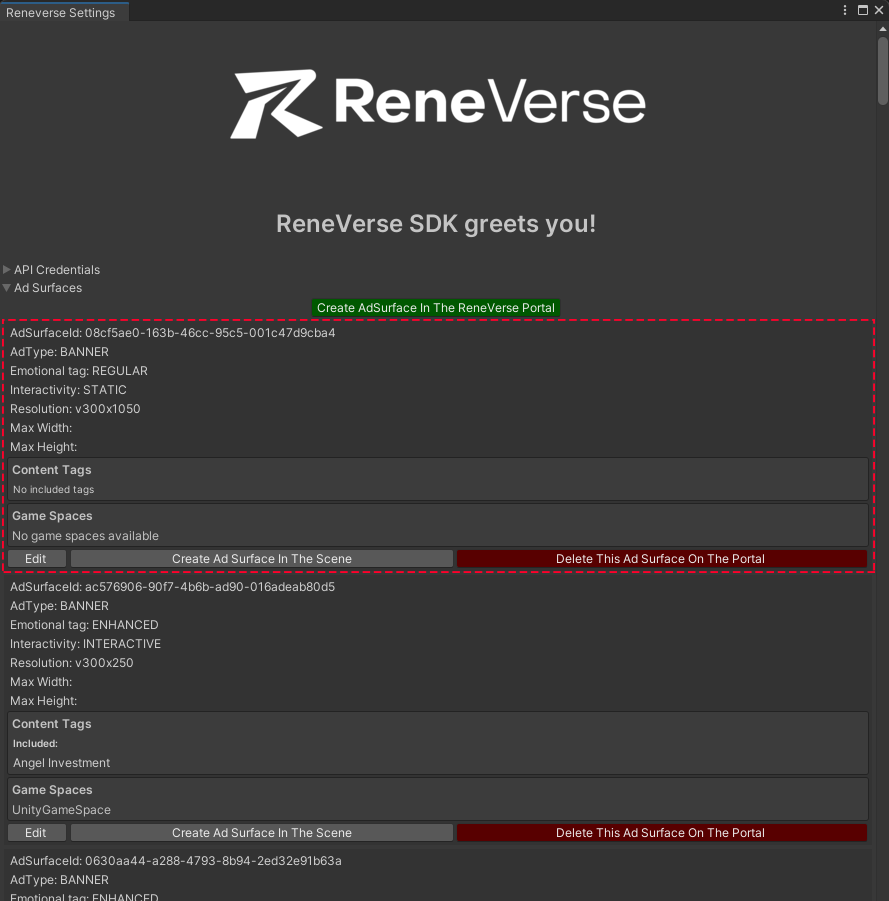889x901 pixels.
Task: Create the INTERACTIVE ad surface in the scene
Action: [261, 833]
